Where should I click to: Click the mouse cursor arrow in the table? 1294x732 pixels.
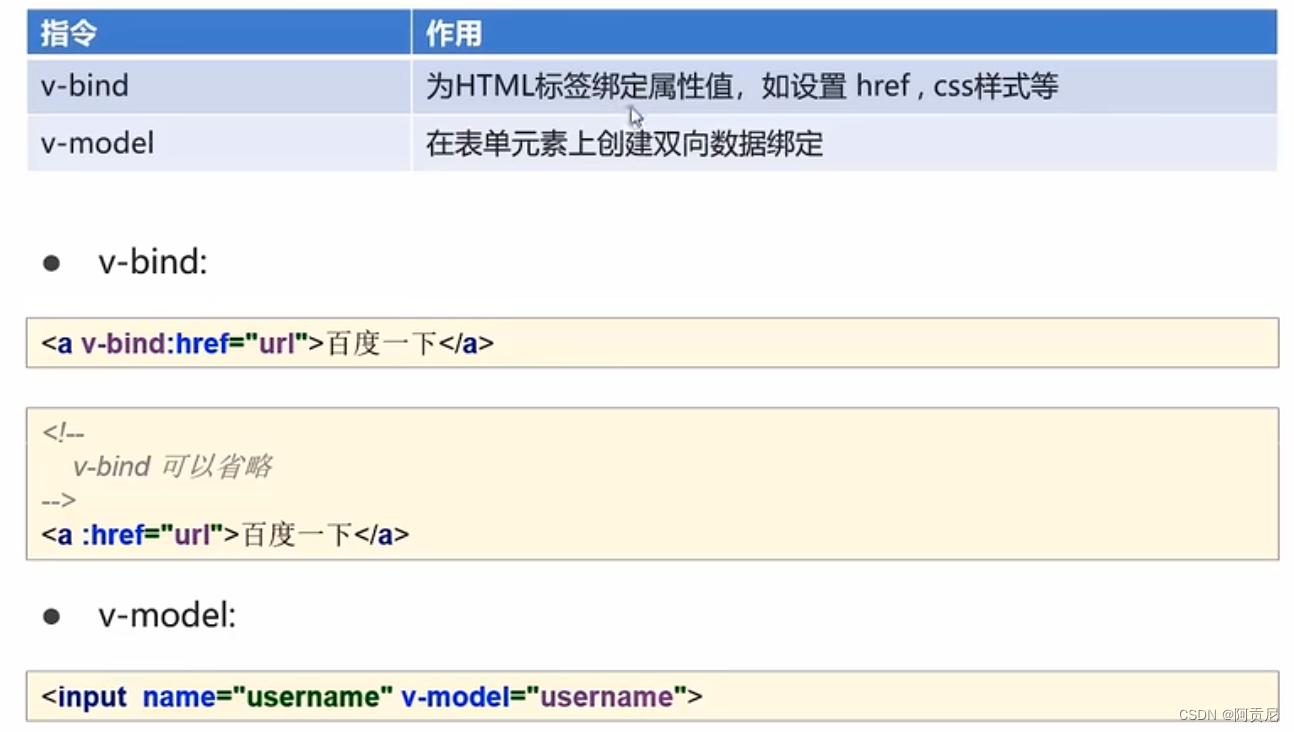point(634,115)
